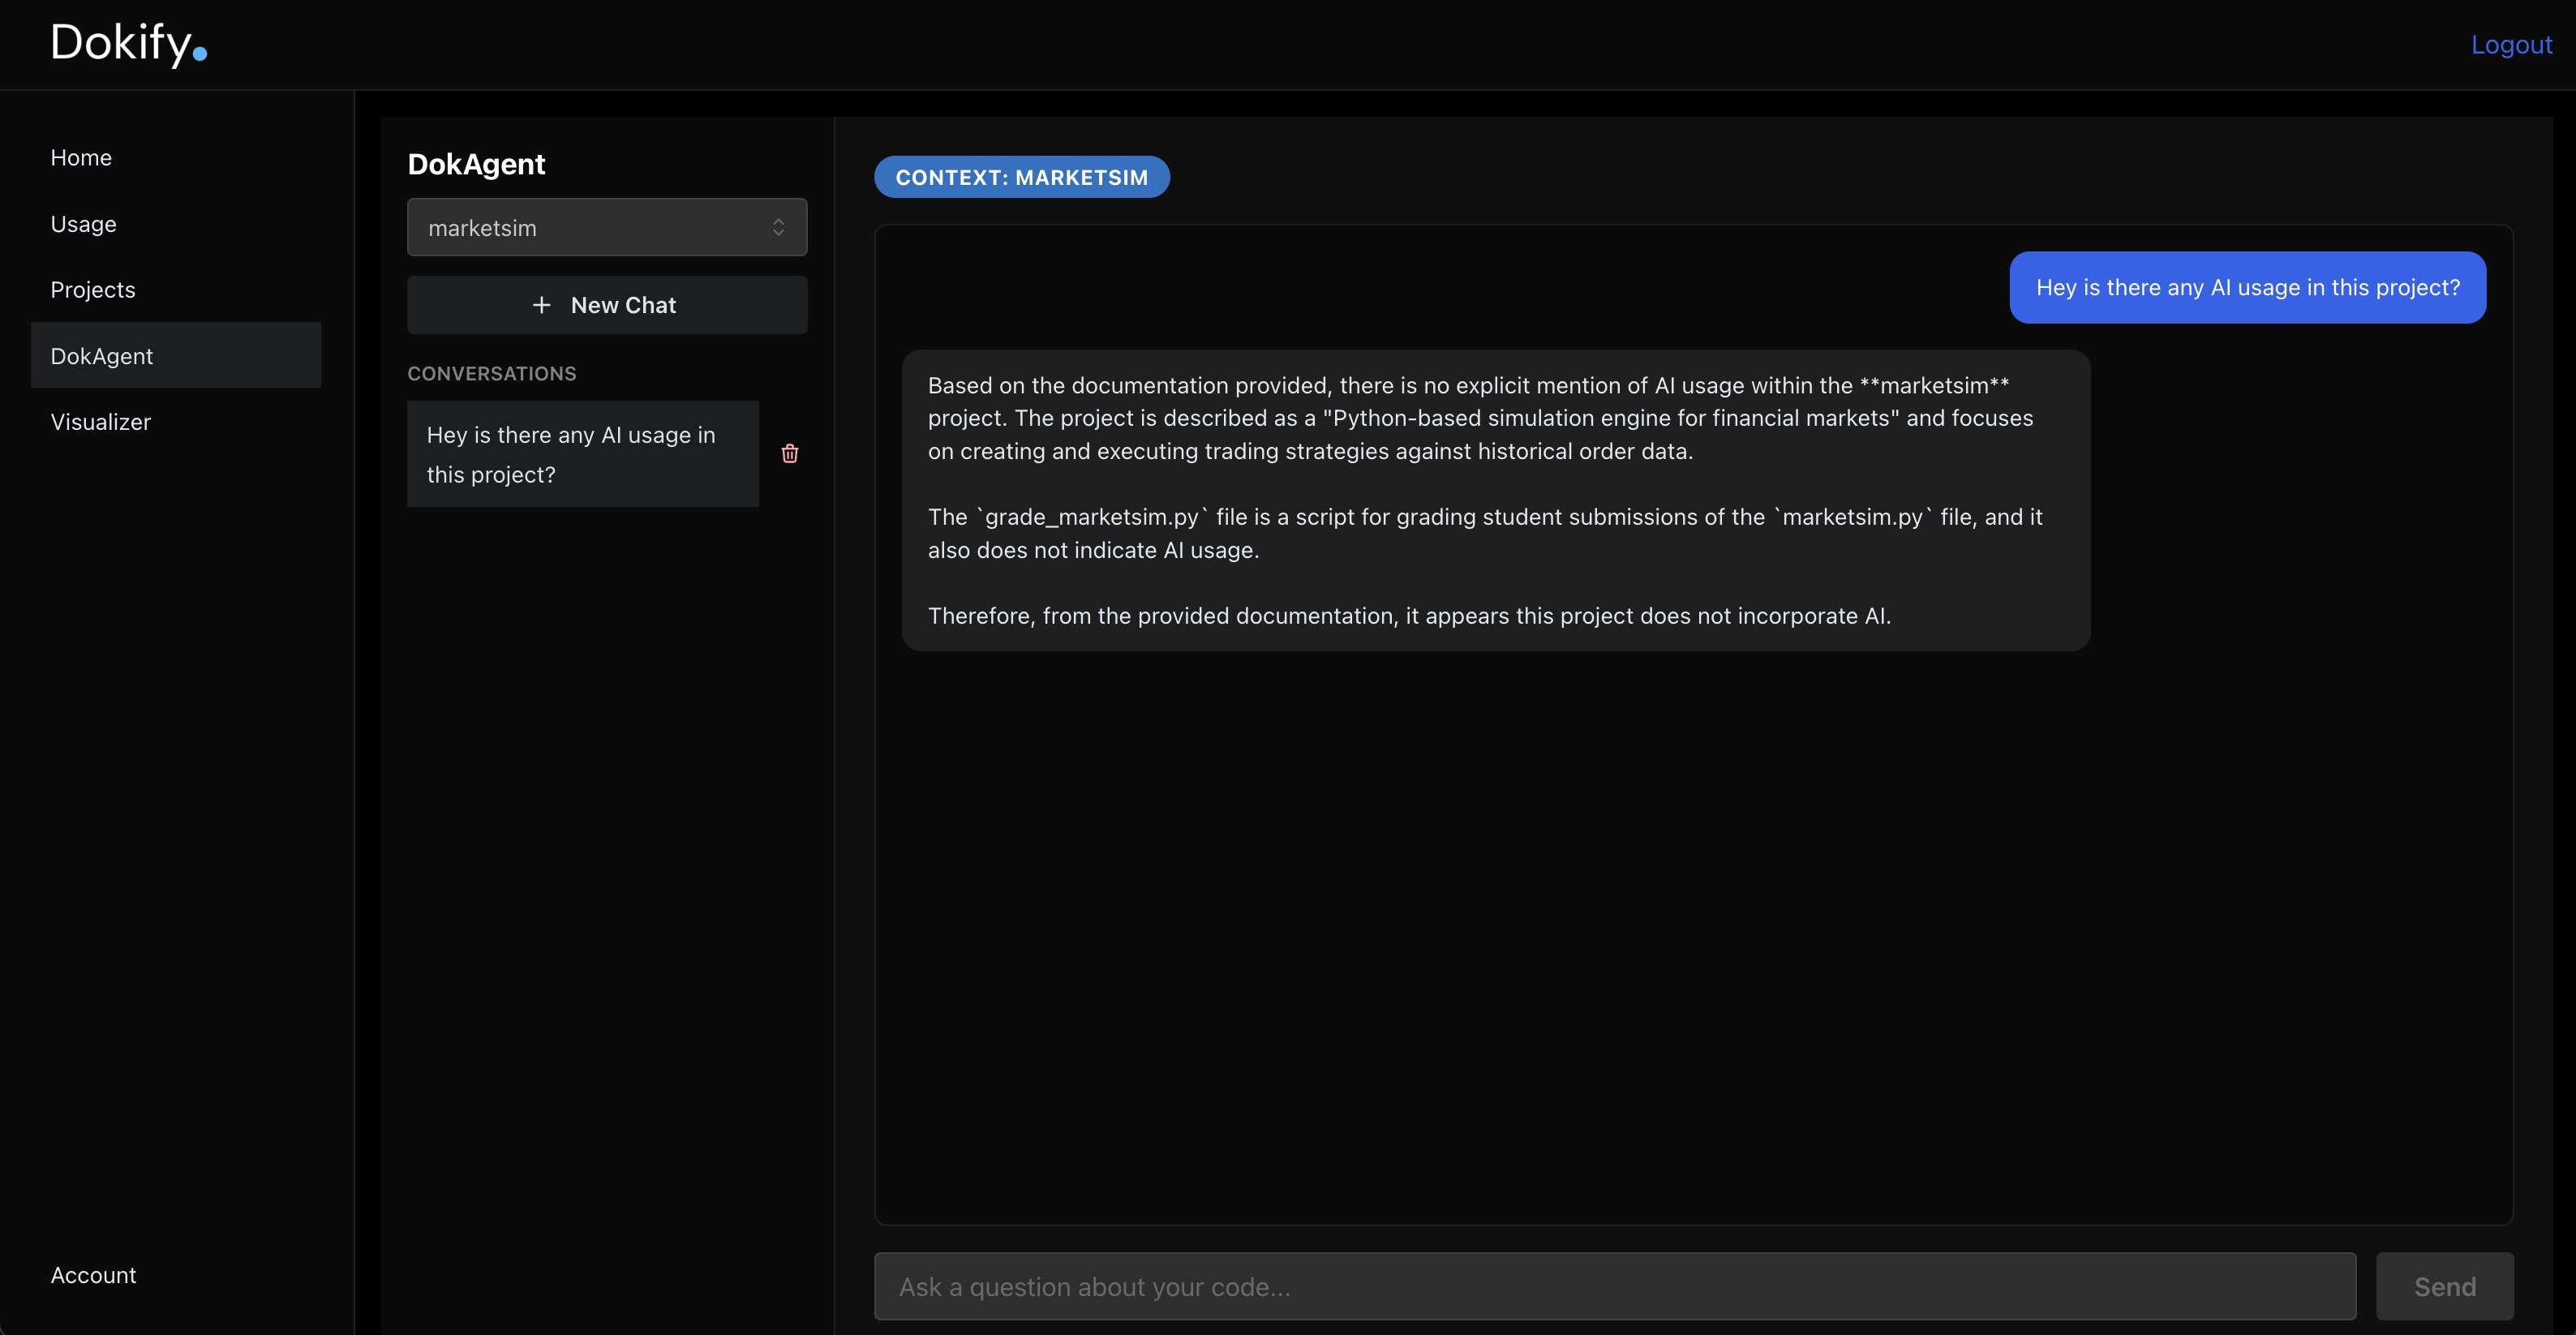
Task: Click the user message bubble
Action: click(x=2247, y=288)
